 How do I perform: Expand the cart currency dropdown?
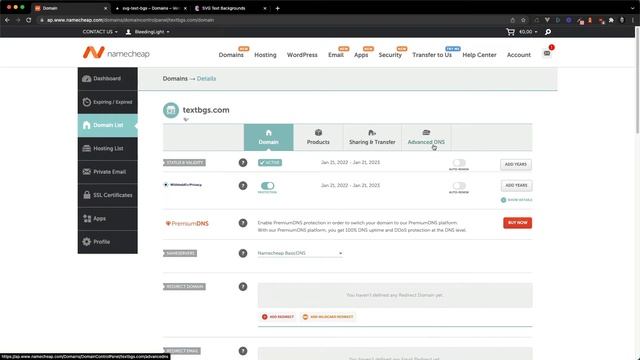click(x=528, y=32)
